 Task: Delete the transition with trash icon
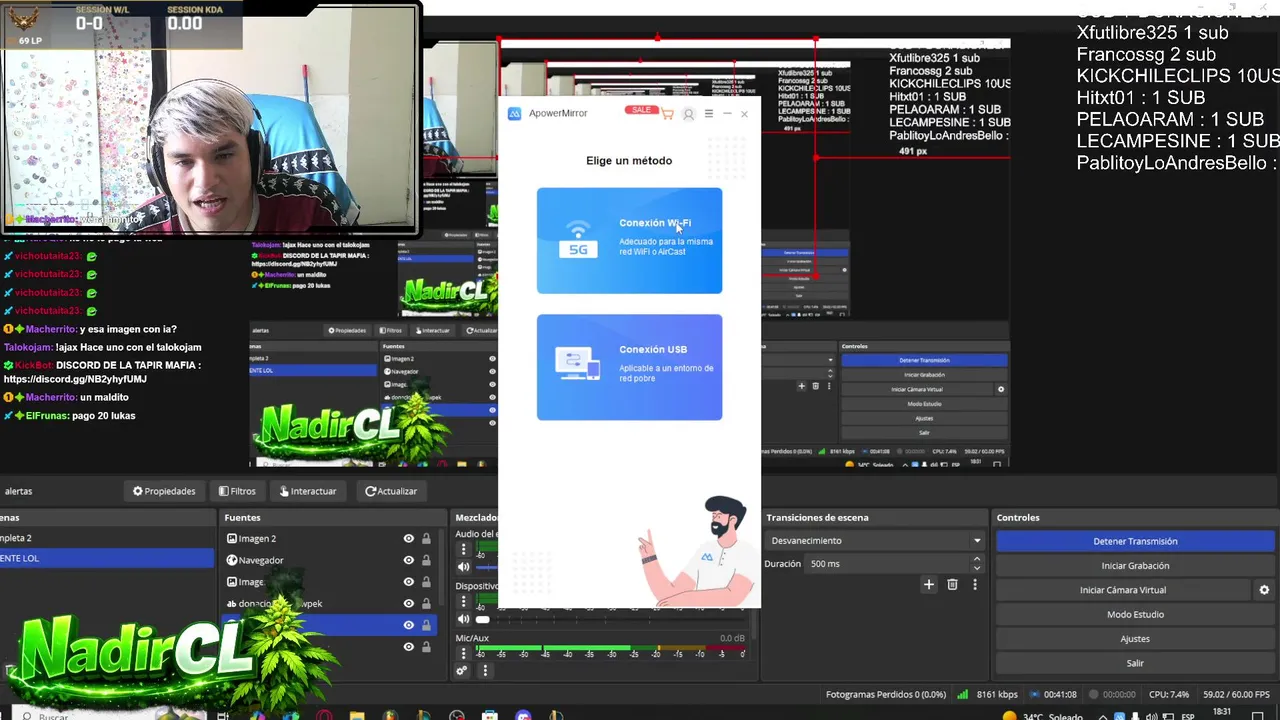tap(952, 585)
